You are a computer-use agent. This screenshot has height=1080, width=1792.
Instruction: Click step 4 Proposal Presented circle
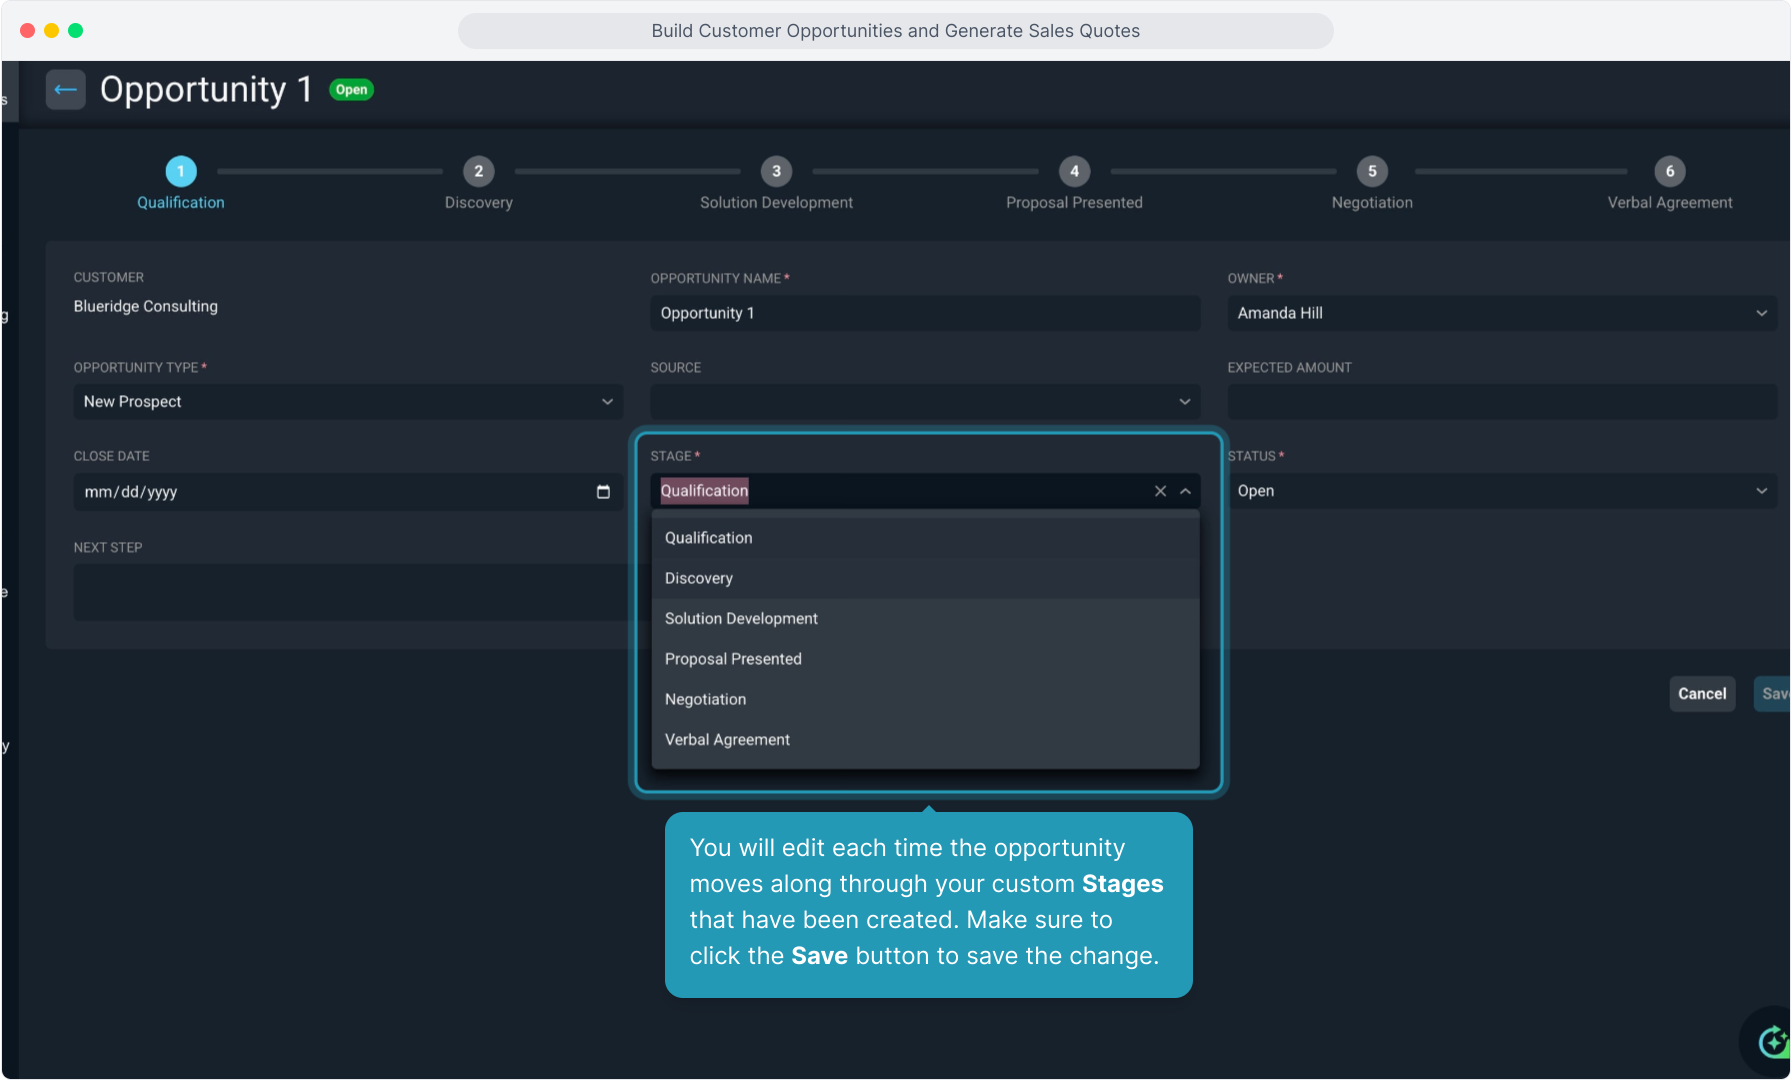[1074, 171]
